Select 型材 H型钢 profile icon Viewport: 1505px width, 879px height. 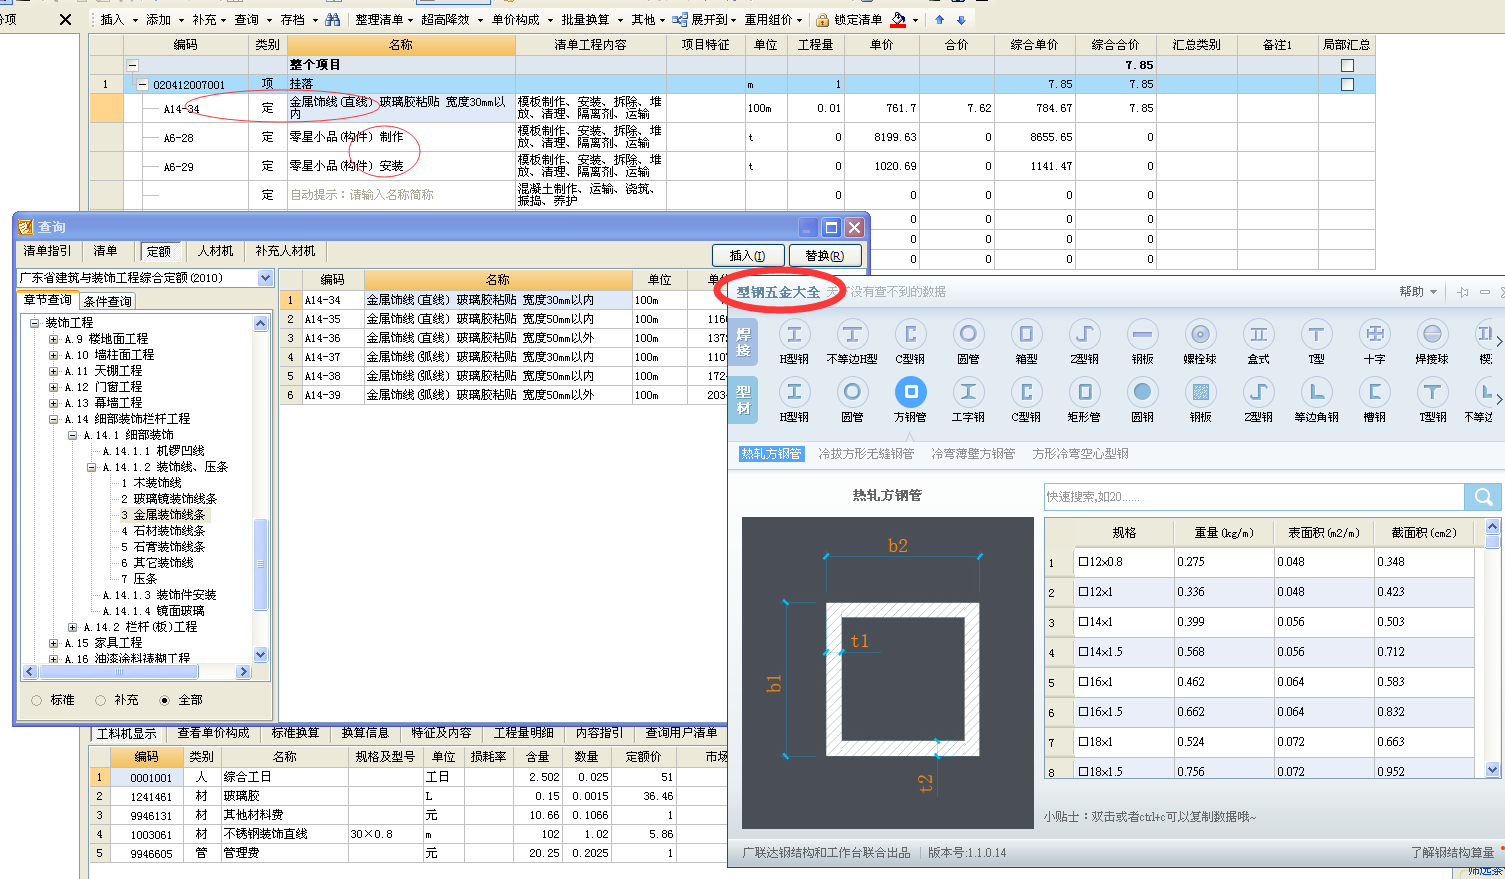click(x=794, y=392)
